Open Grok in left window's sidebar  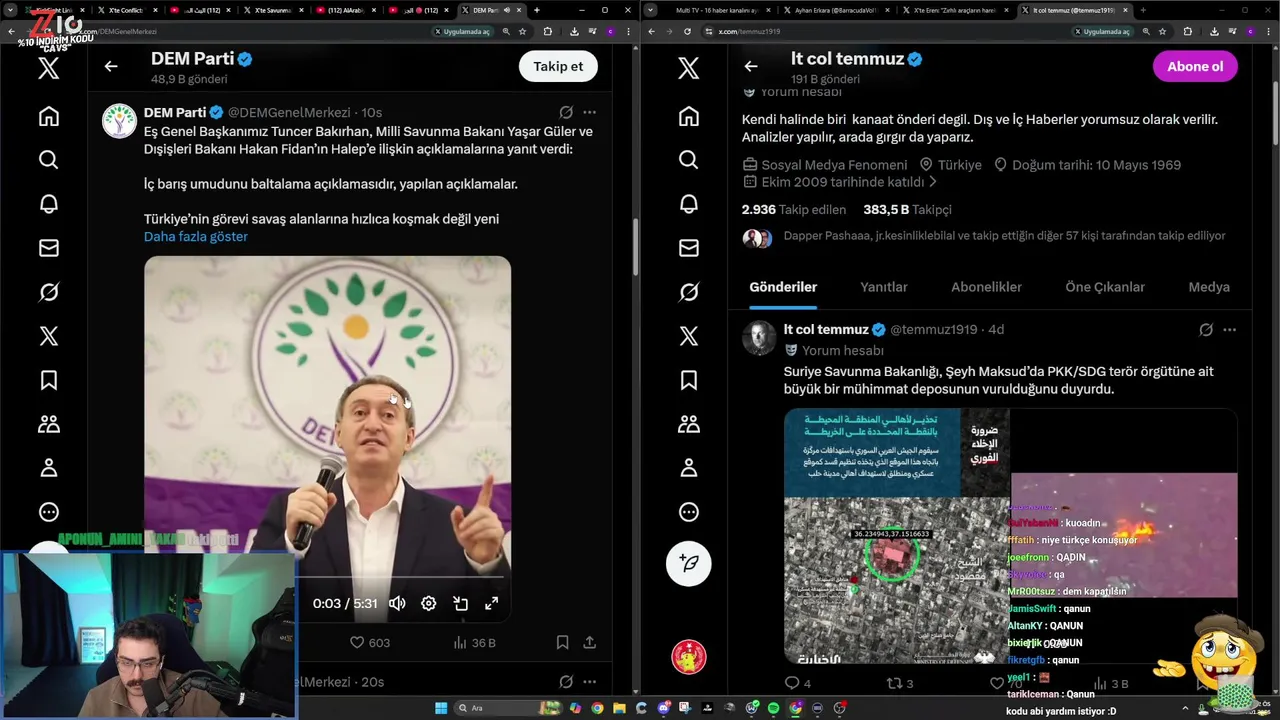coord(48,292)
